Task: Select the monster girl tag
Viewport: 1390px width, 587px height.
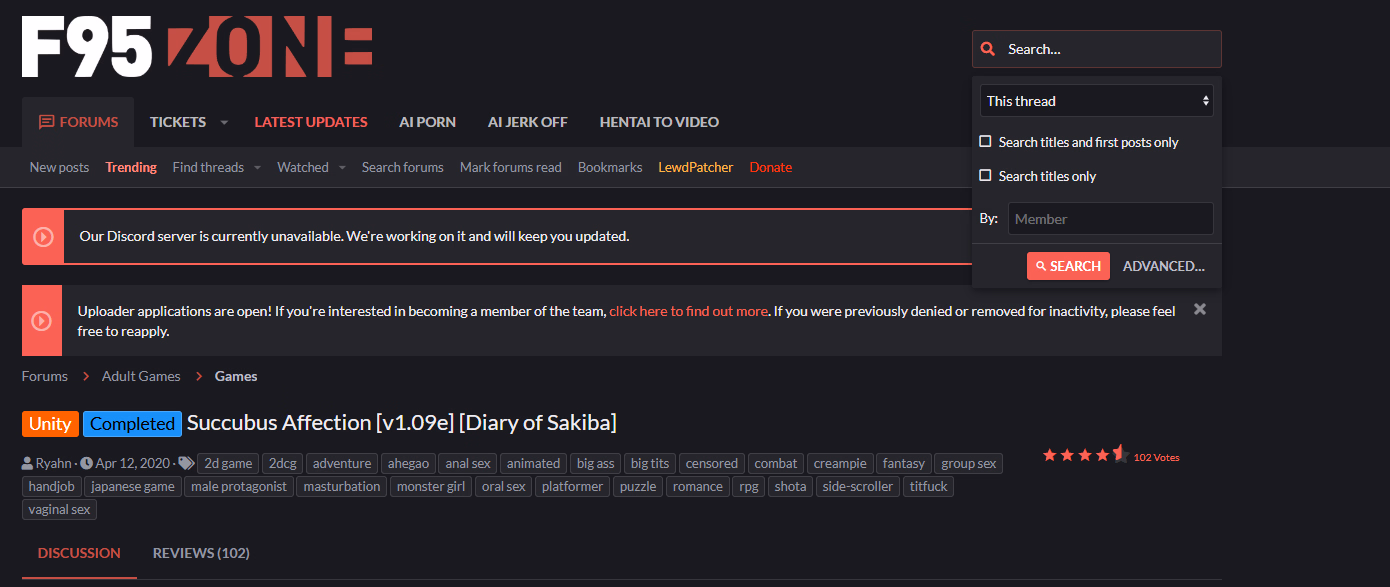Action: [x=432, y=486]
